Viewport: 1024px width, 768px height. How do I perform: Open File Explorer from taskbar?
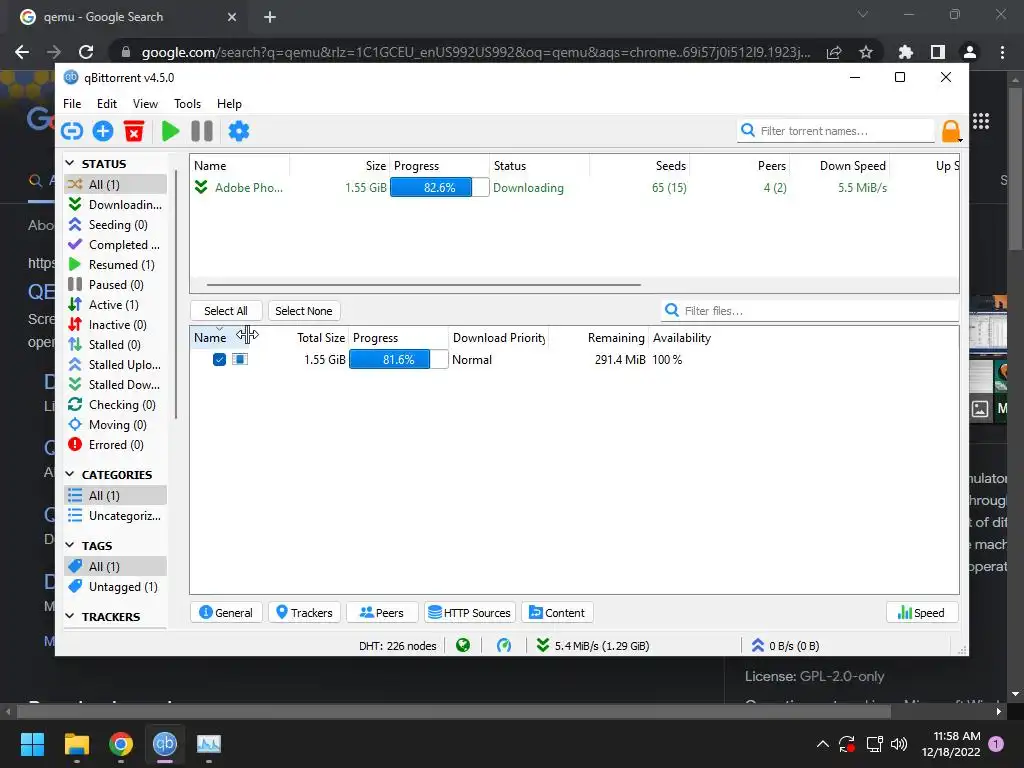click(x=77, y=744)
